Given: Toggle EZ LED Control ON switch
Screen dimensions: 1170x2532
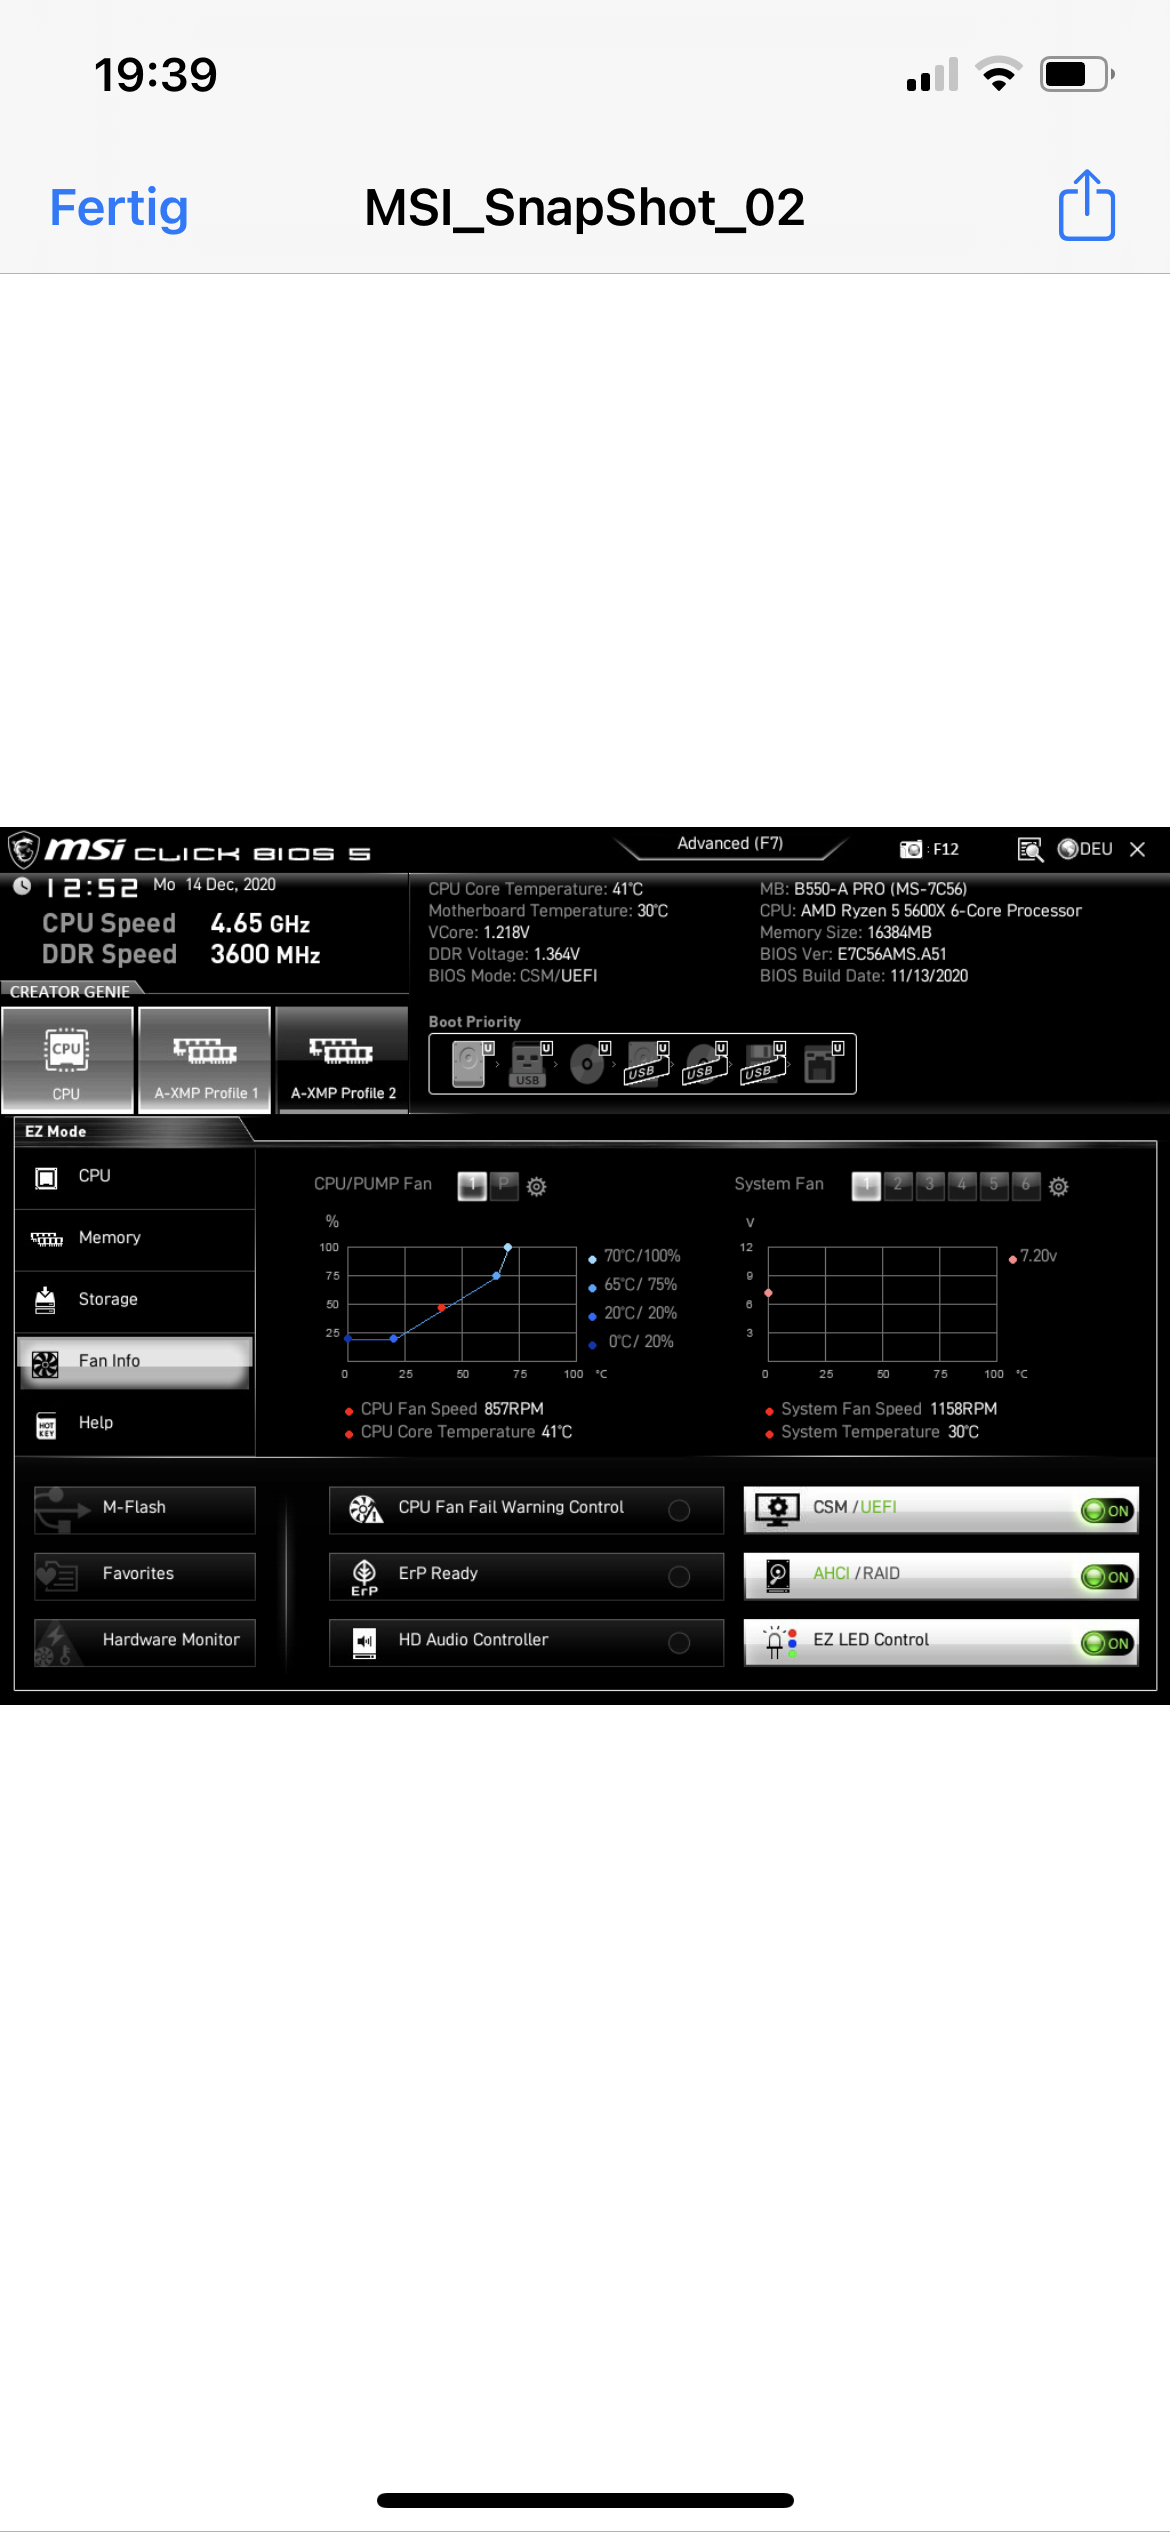Looking at the screenshot, I should point(1108,1643).
